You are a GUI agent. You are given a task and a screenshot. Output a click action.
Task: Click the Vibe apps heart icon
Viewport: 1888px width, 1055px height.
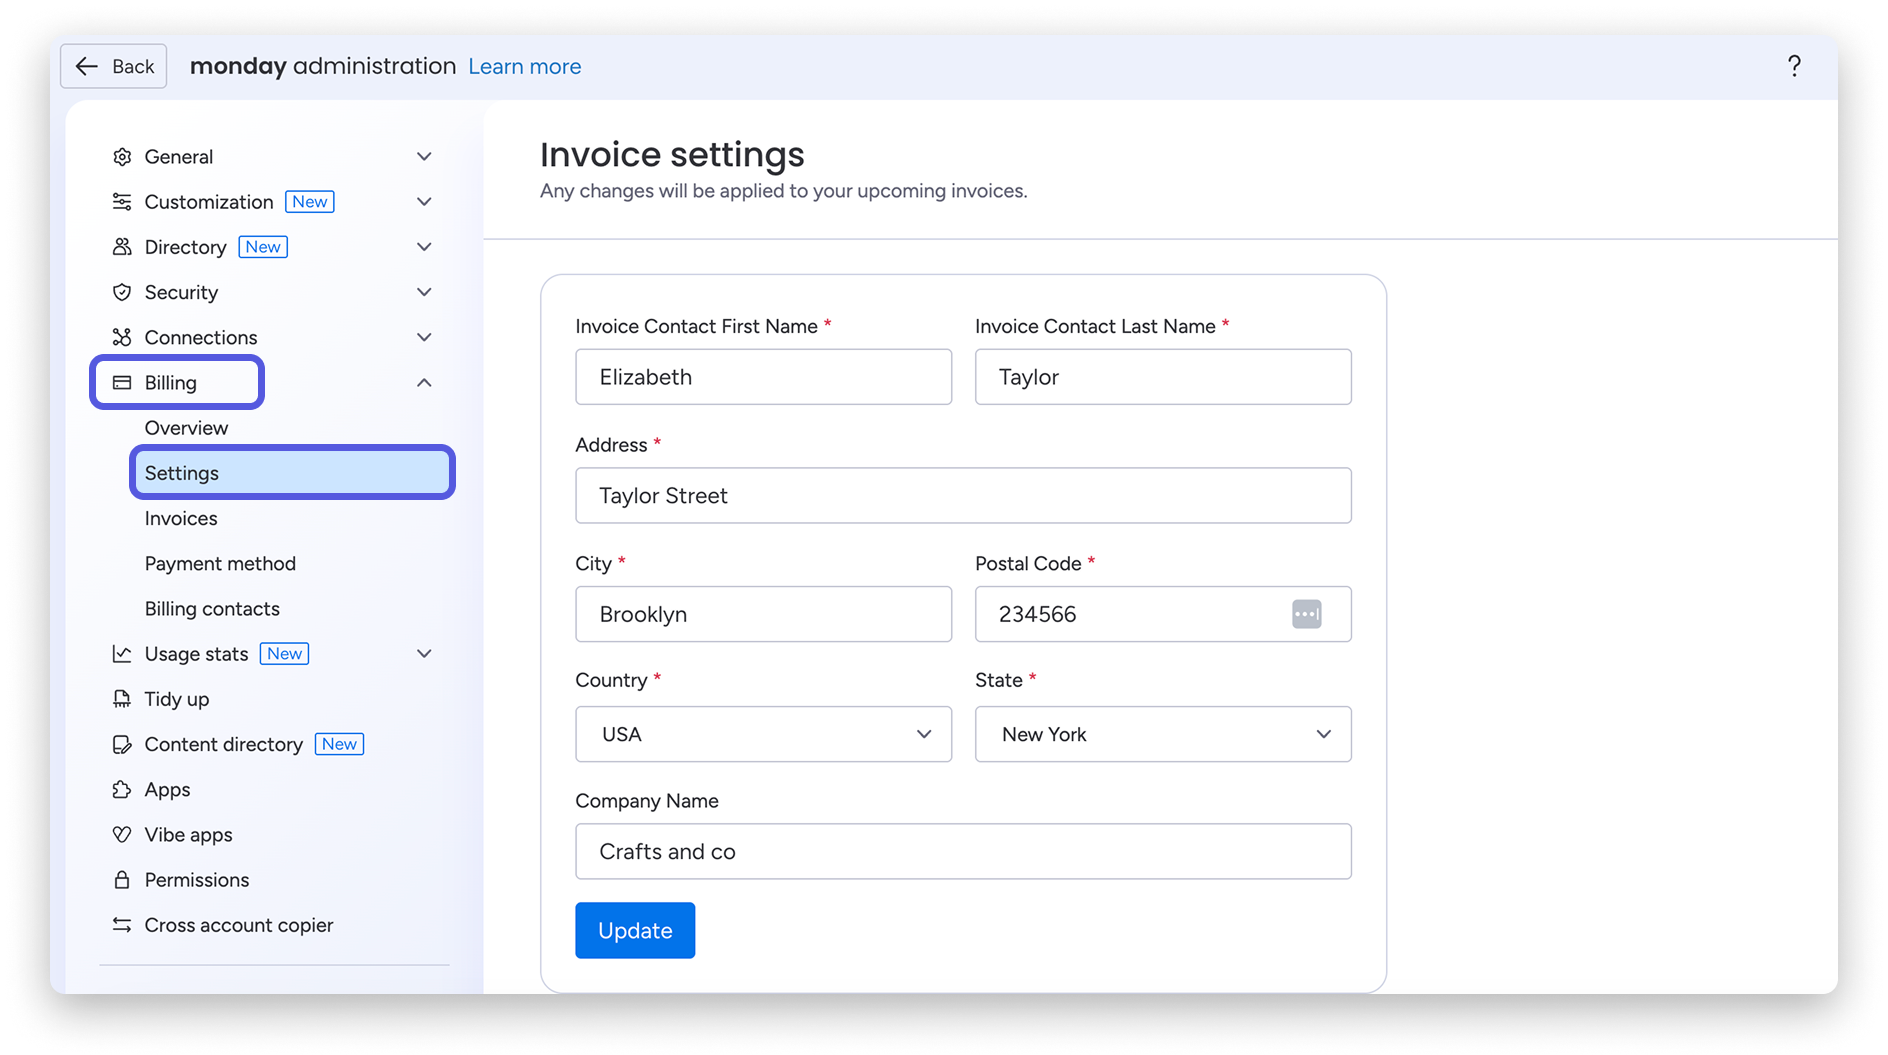coord(122,835)
